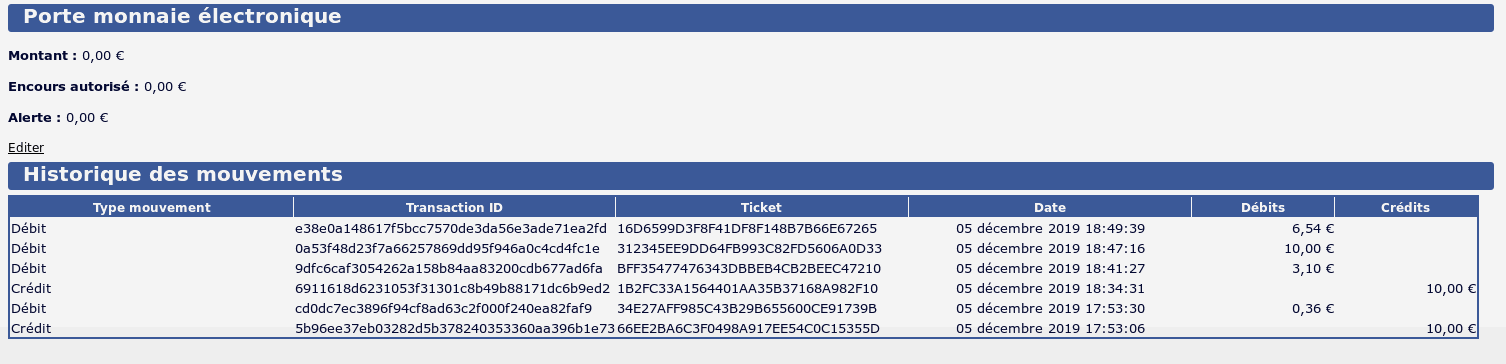The width and height of the screenshot is (1506, 364).
Task: Click ticket 16D6599D3F8F41DF8F148B7B66E67265
Action: pyautogui.click(x=747, y=228)
